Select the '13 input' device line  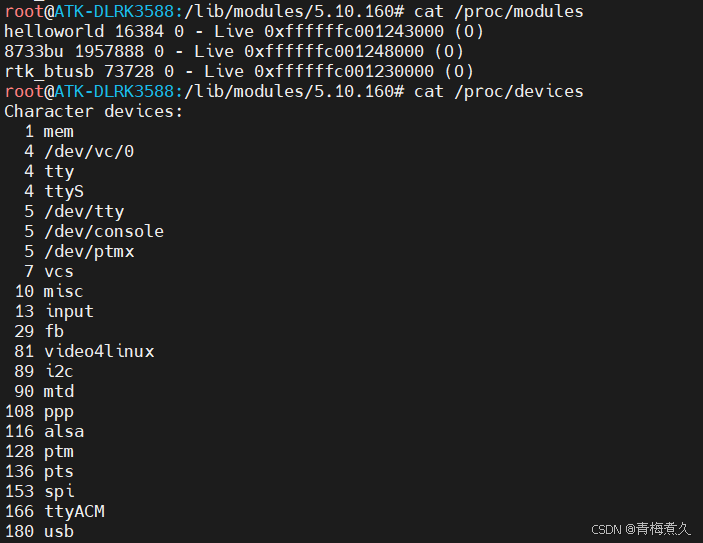pyautogui.click(x=54, y=311)
